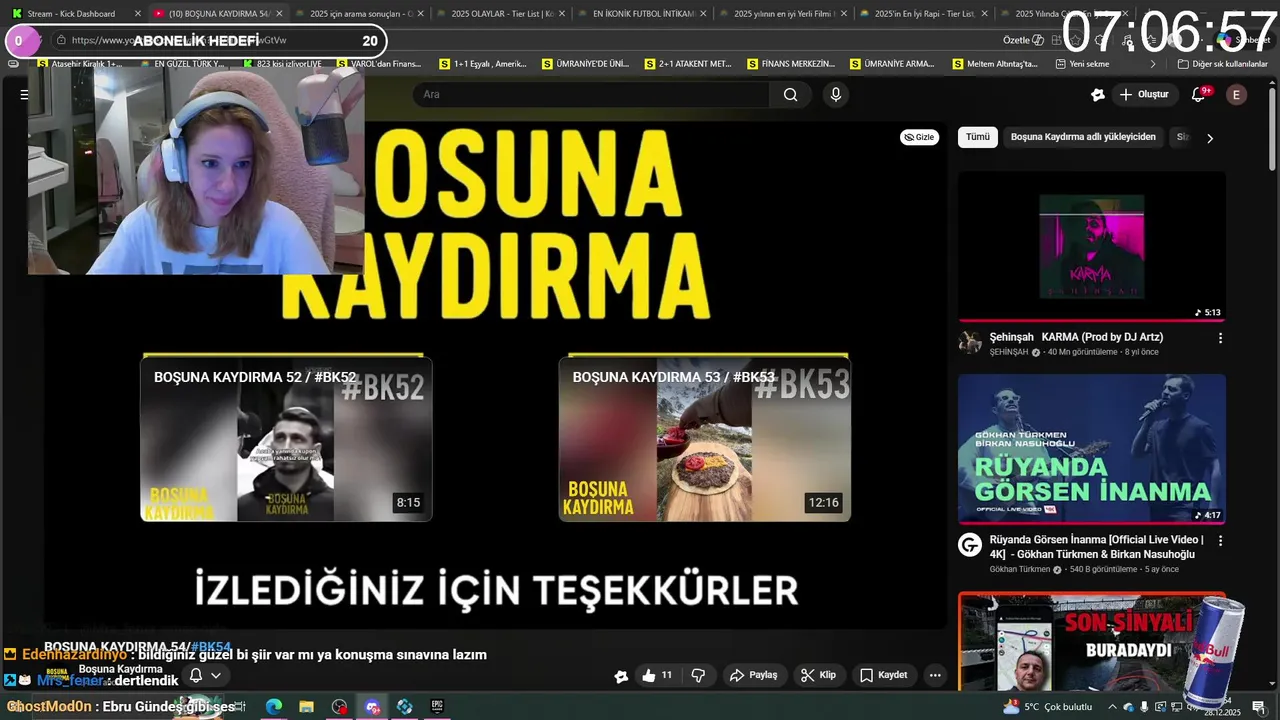Select the Tümü filter chip
The width and height of the screenshot is (1280, 720).
[x=977, y=137]
